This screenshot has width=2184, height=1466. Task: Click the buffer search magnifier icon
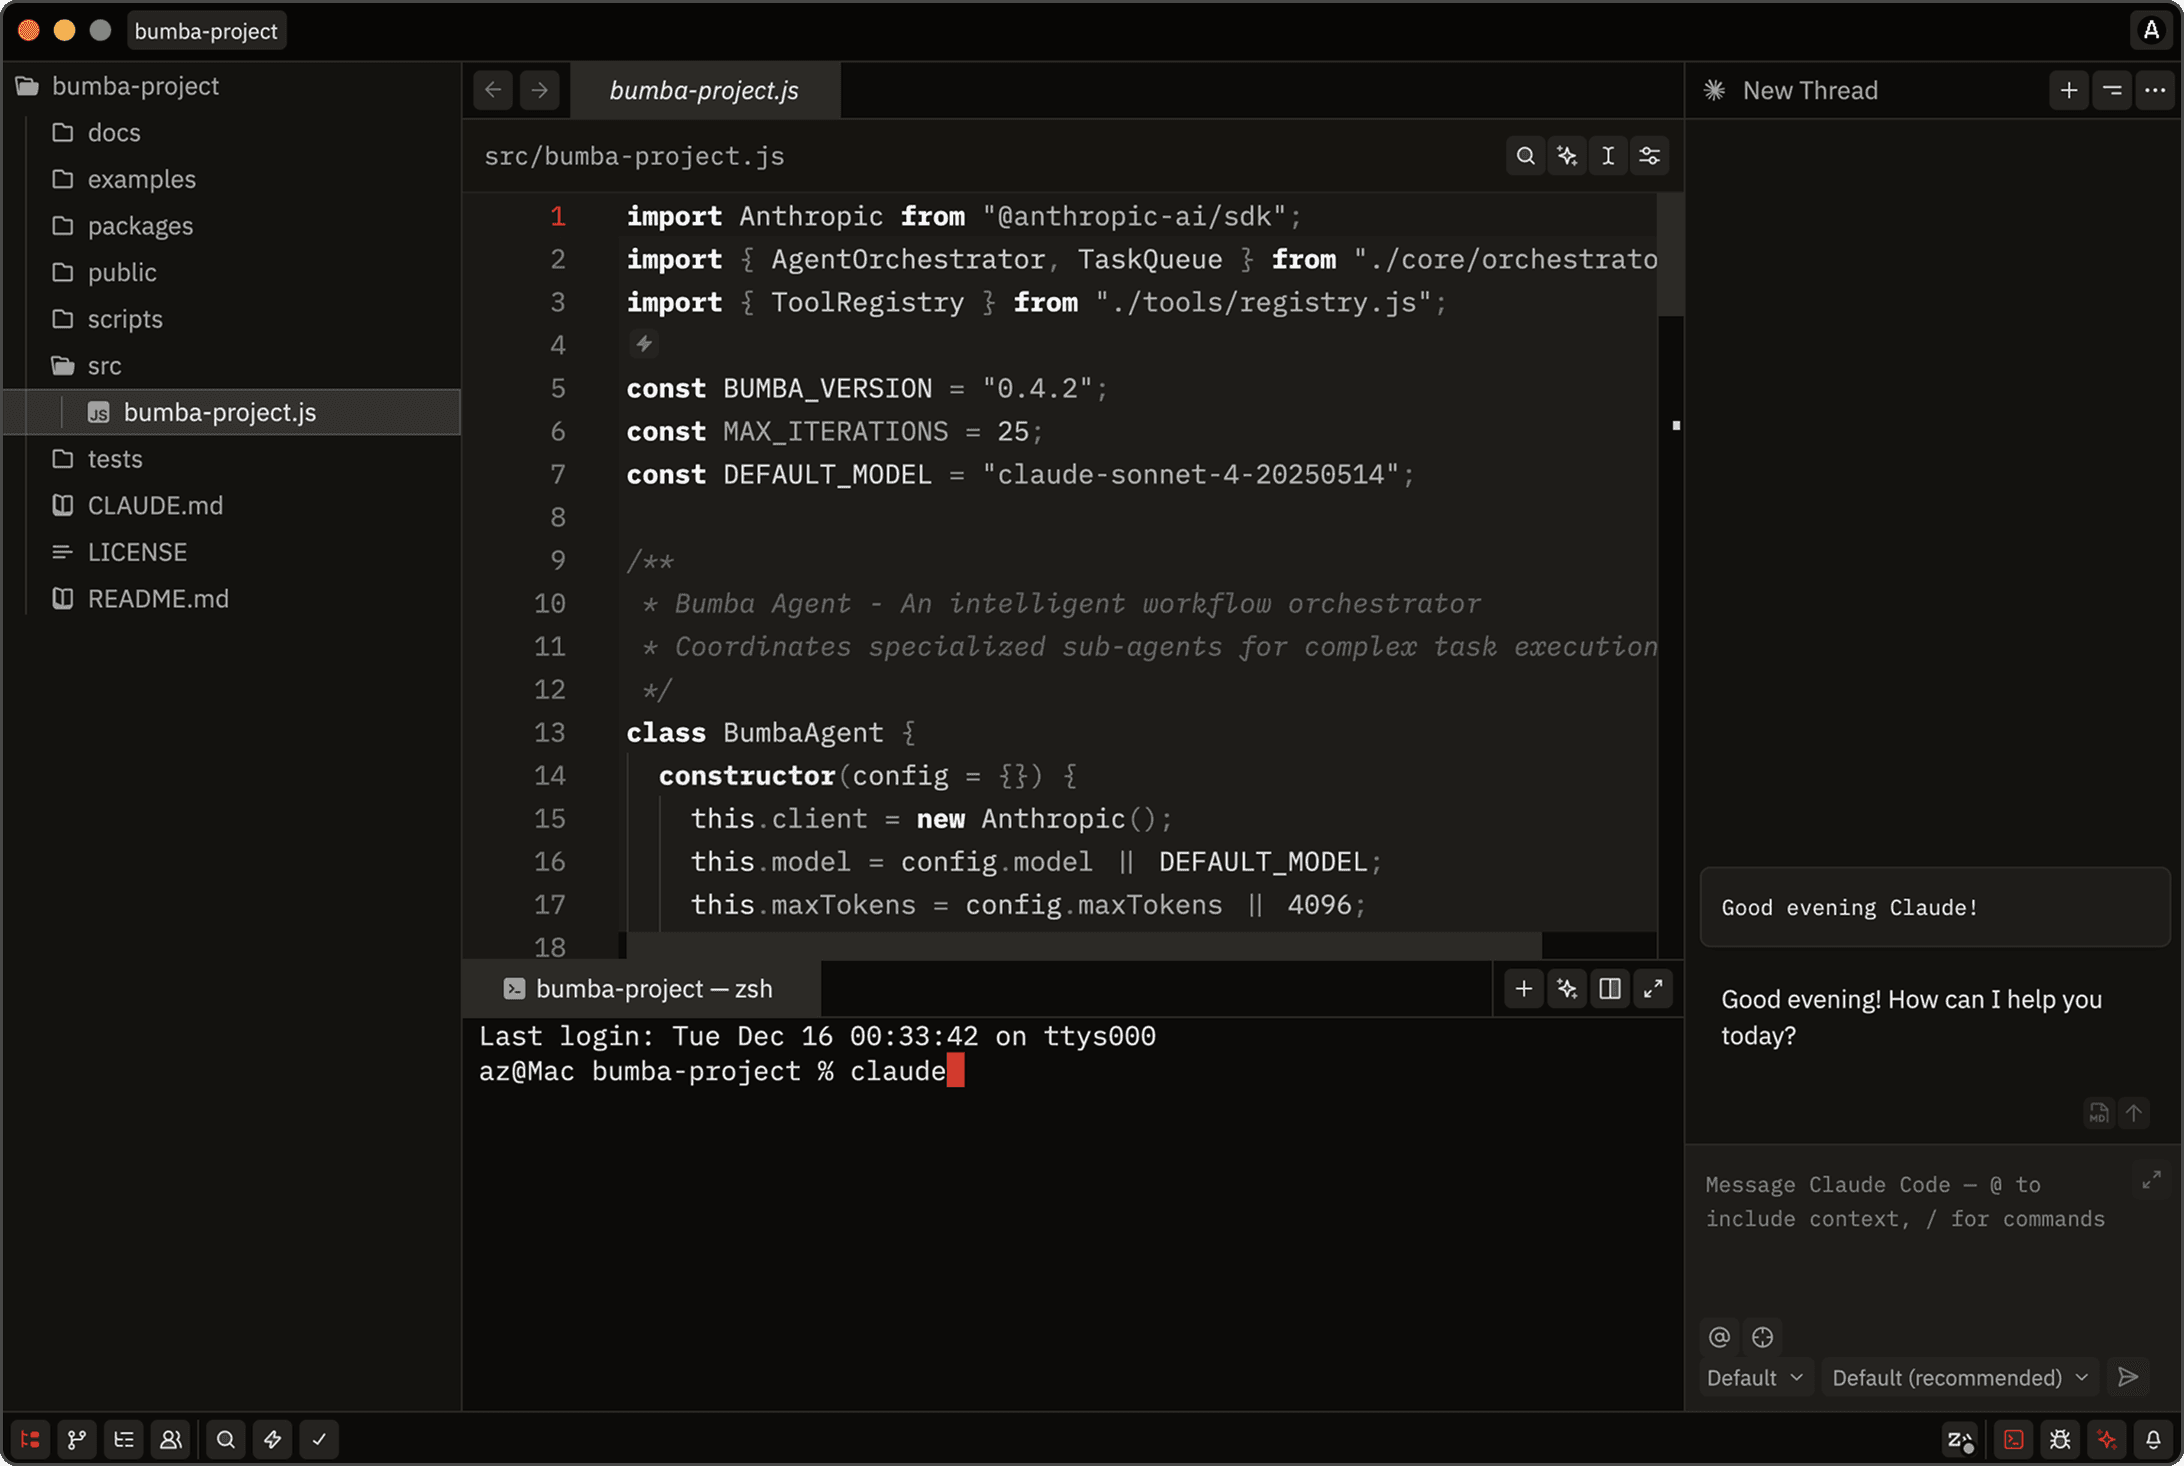(x=1525, y=156)
